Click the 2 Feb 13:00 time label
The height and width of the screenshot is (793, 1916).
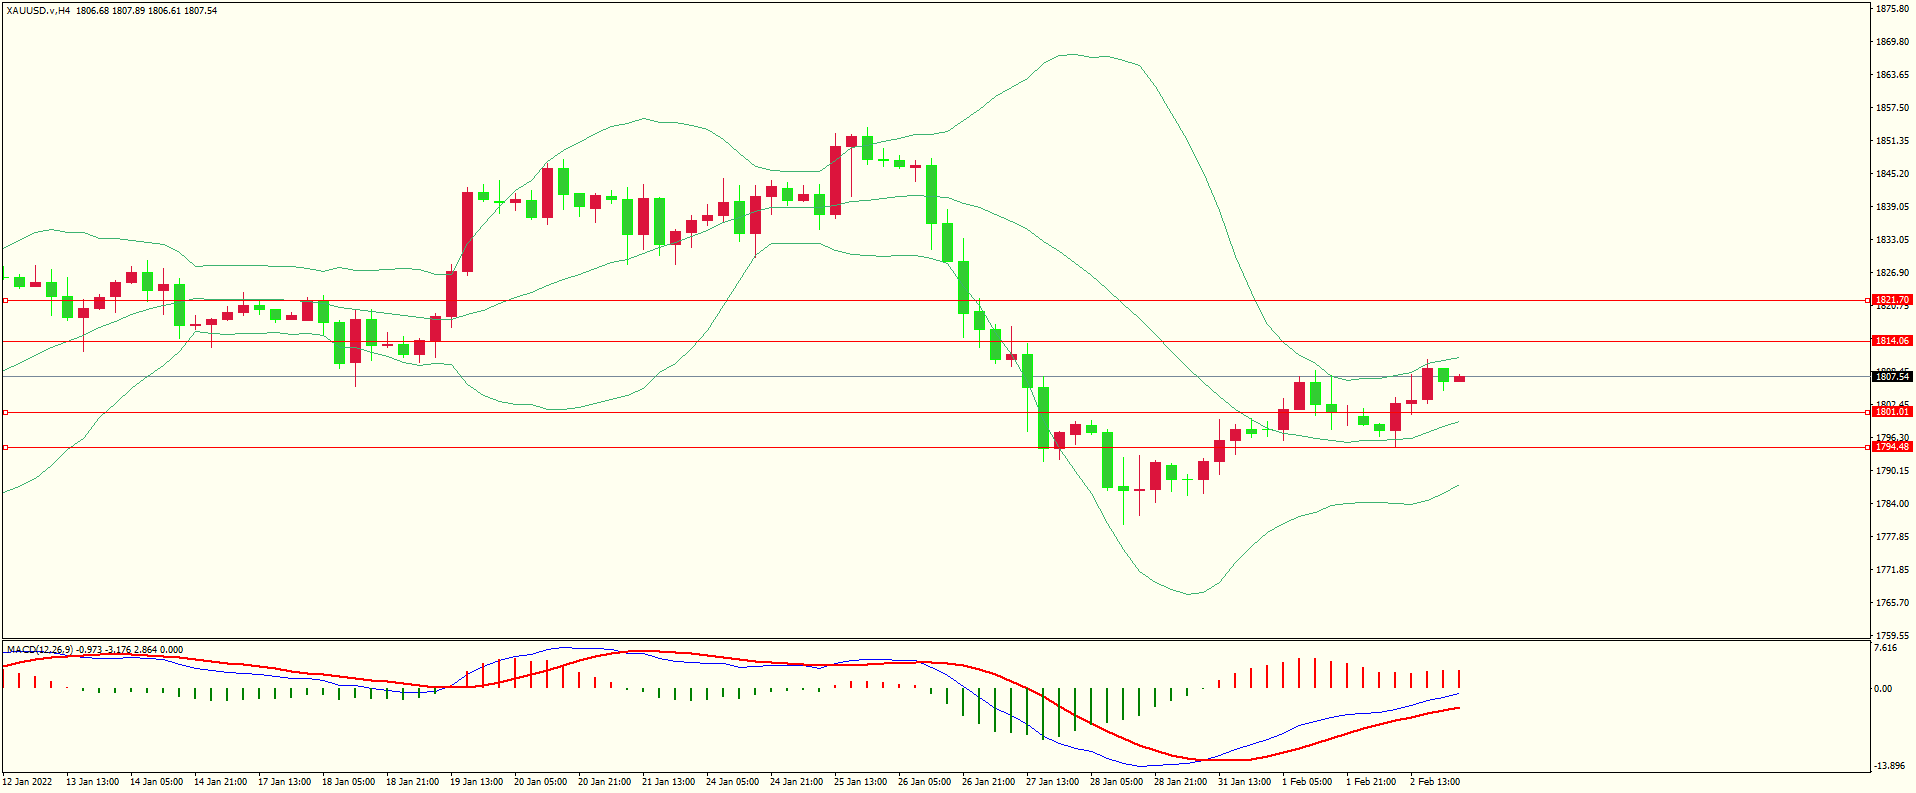1435,782
